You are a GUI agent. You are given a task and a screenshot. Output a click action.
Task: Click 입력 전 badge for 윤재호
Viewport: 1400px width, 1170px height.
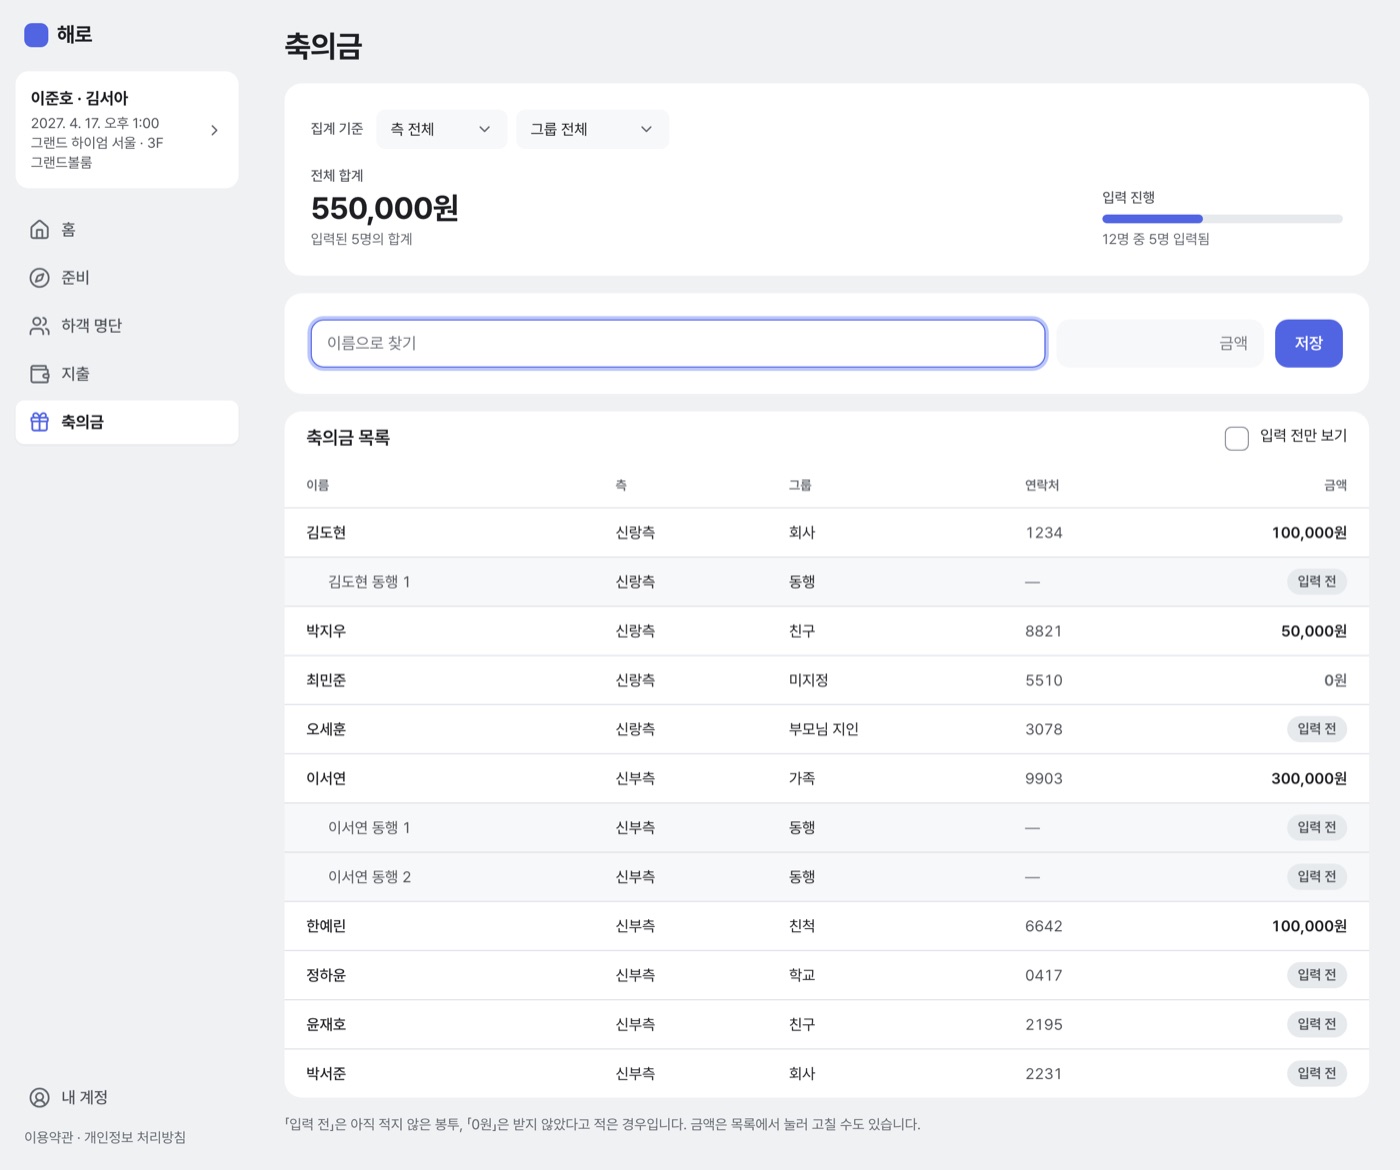[1316, 1024]
